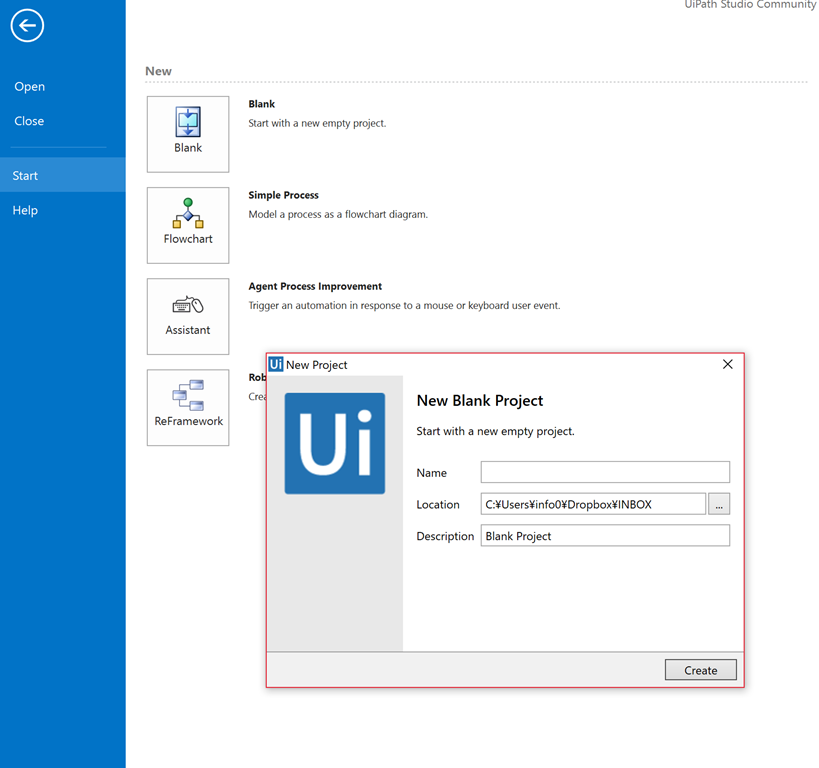
Task: Click the 'New Project' dialog title text
Action: point(317,365)
